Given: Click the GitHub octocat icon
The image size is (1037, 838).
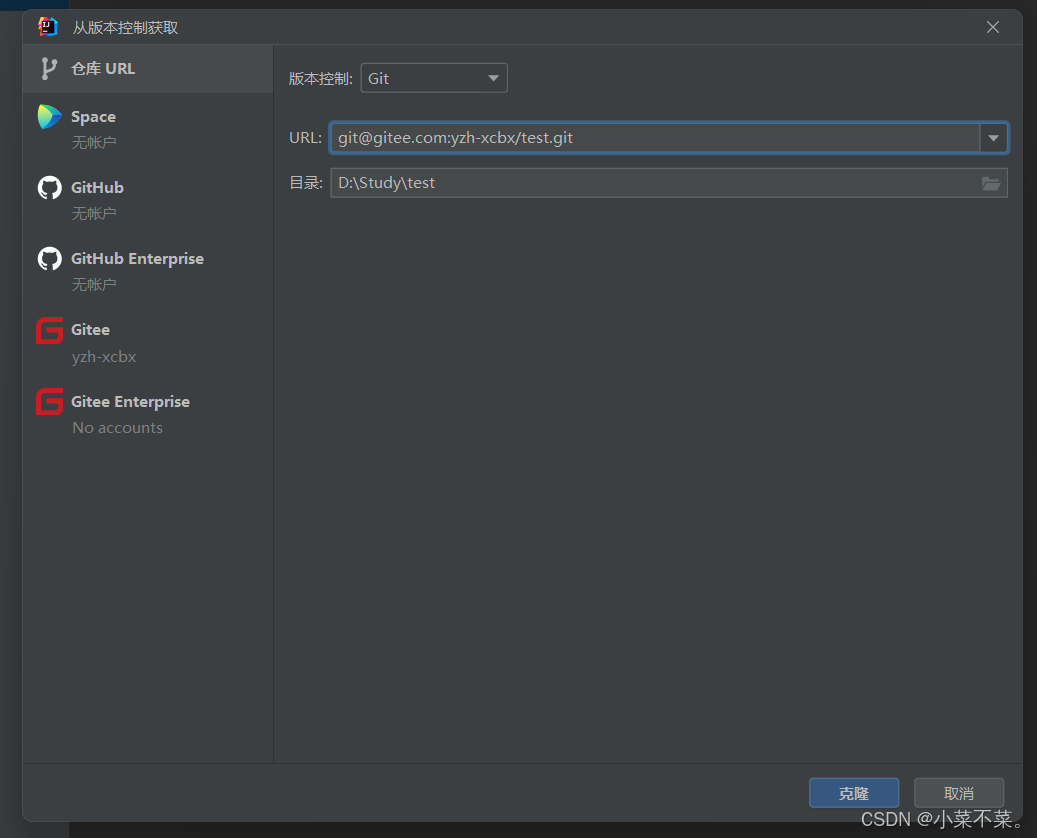Looking at the screenshot, I should click(50, 188).
